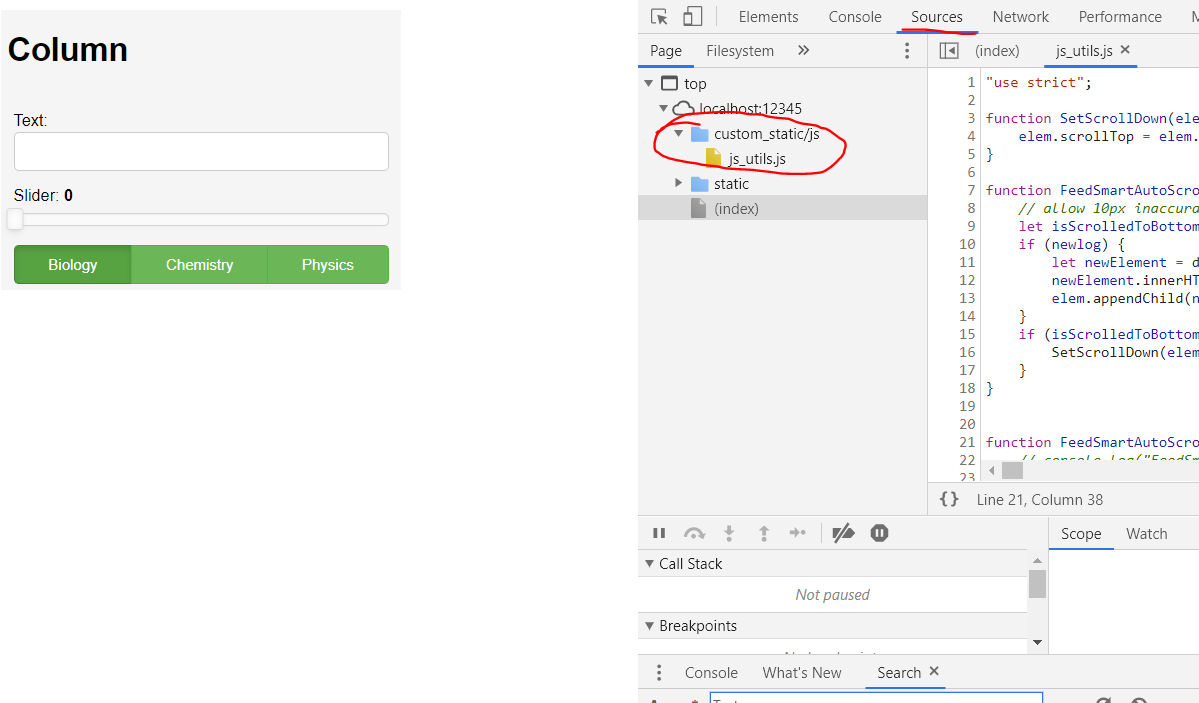Select the inspect element tool
Viewport: 1199px width, 703px height.
[x=659, y=16]
